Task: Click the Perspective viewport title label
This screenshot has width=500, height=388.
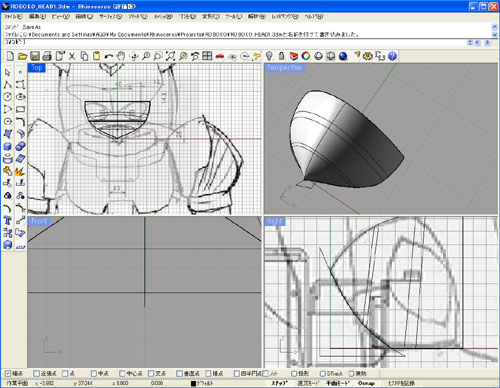Action: pyautogui.click(x=284, y=68)
